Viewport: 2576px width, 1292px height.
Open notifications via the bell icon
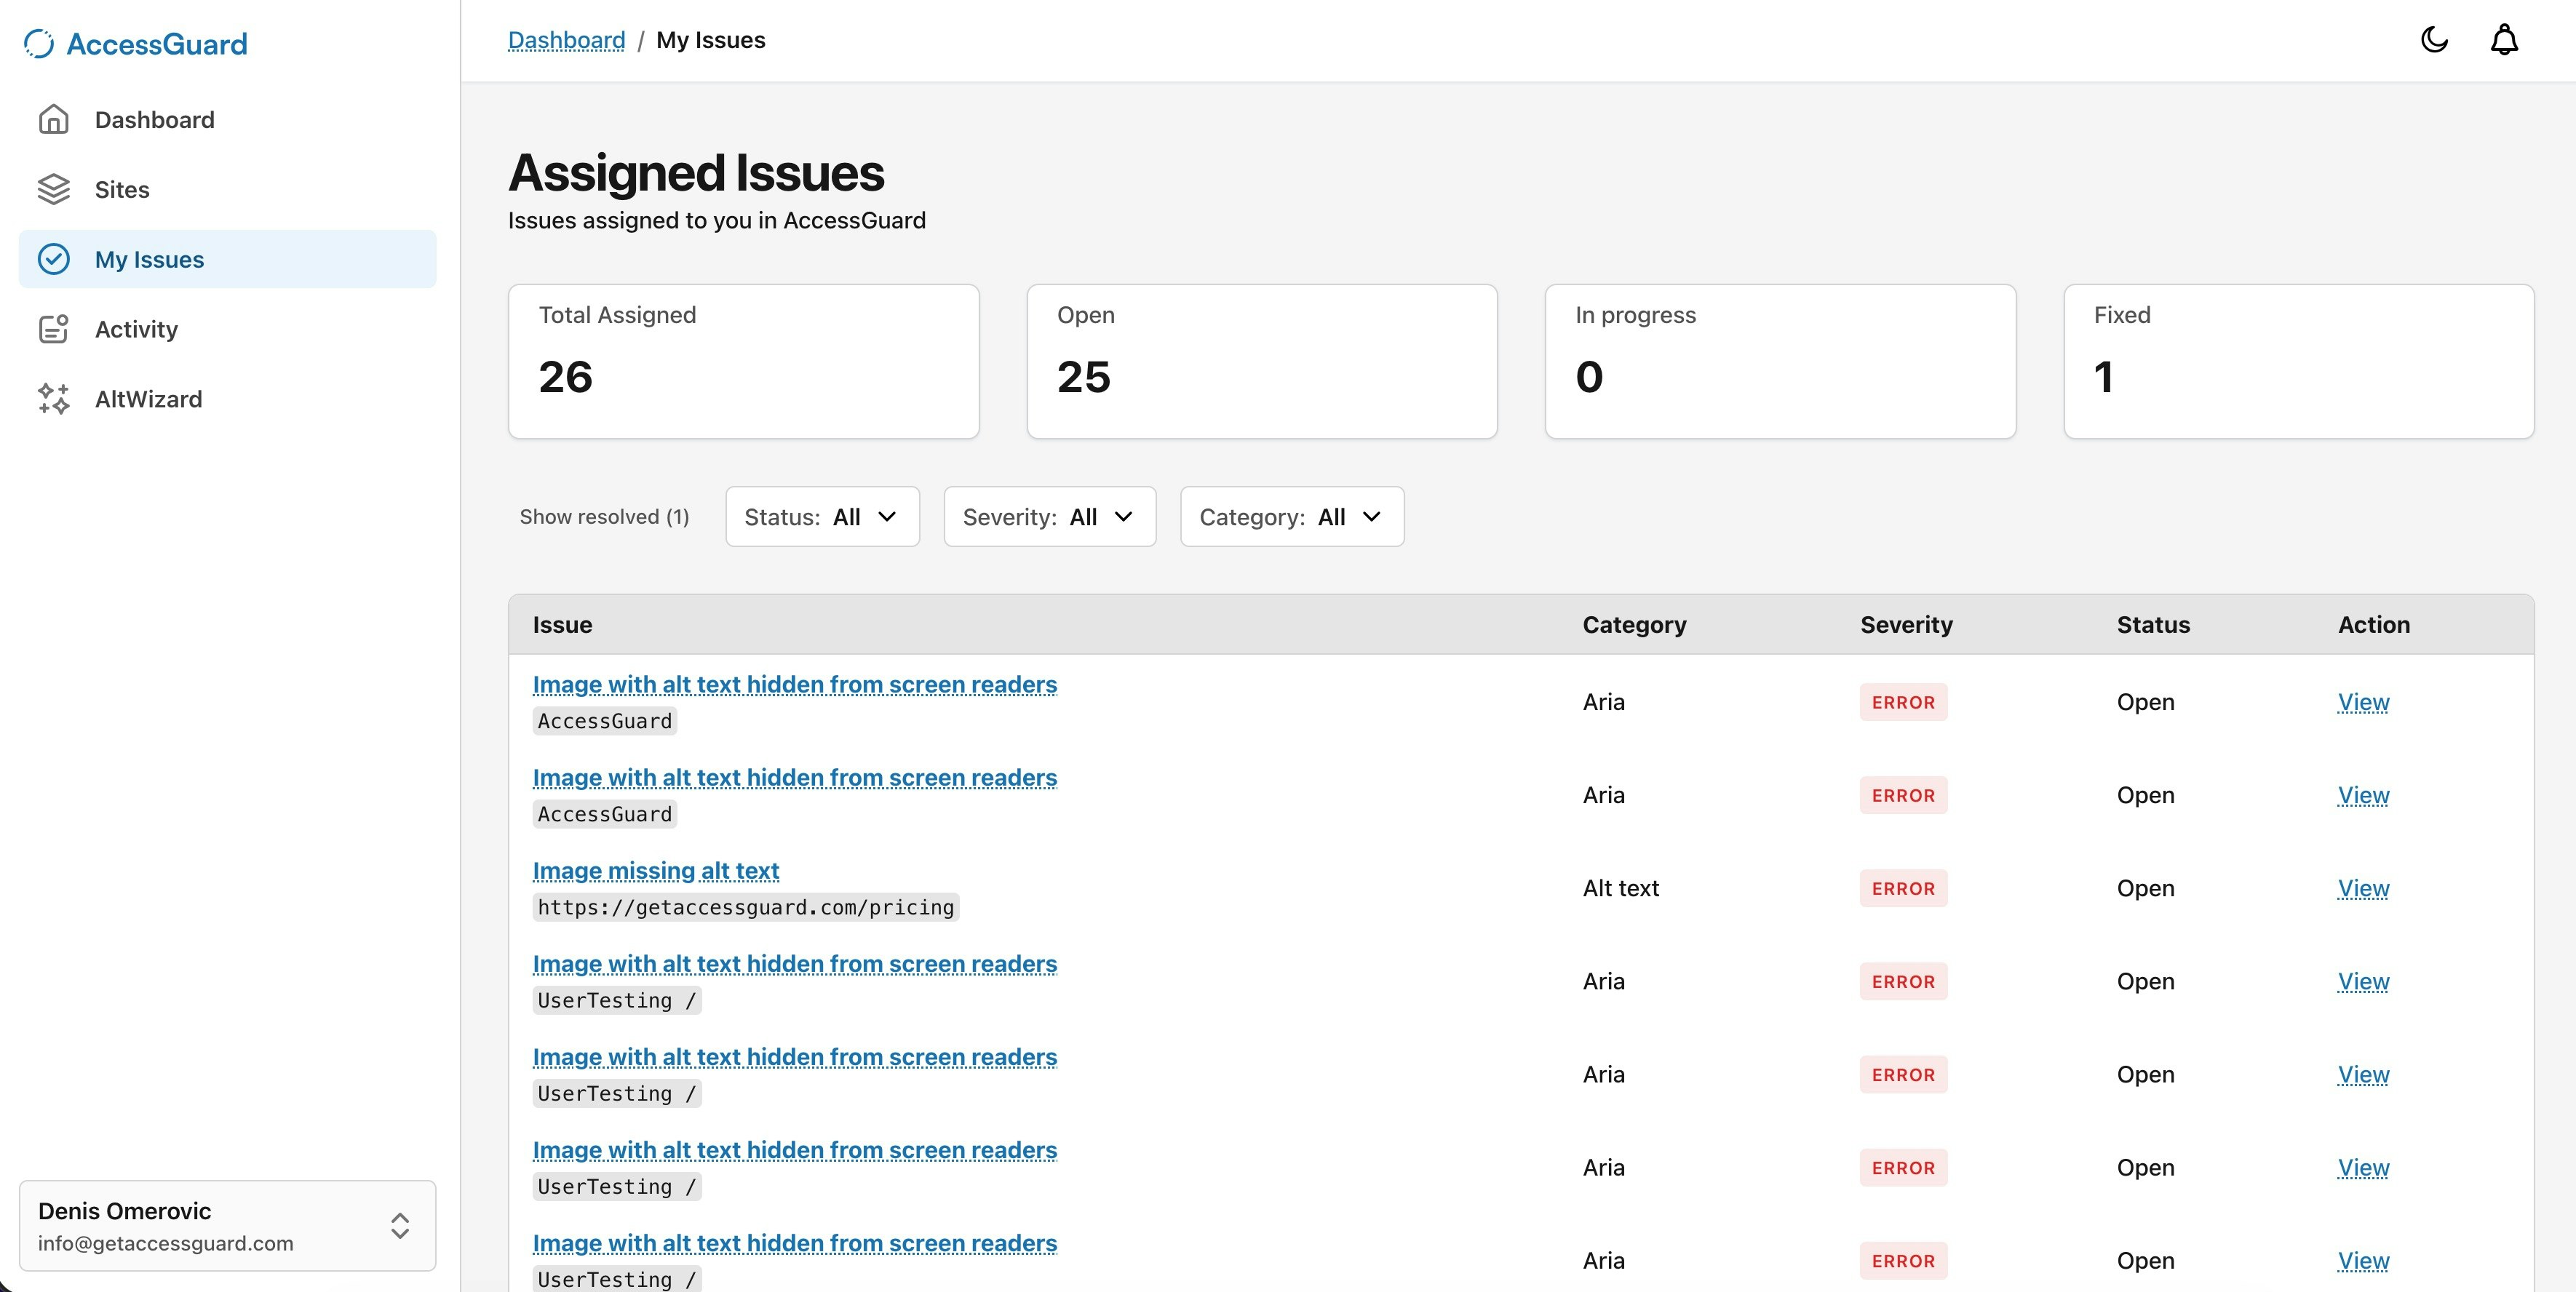pos(2504,39)
